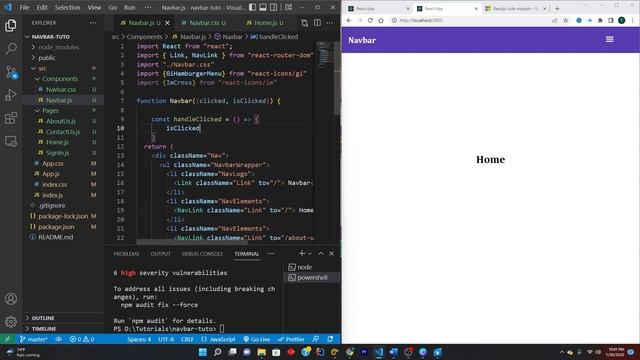Click the UTF-8 encoding indicator
640x360 pixels.
[x=166, y=339]
